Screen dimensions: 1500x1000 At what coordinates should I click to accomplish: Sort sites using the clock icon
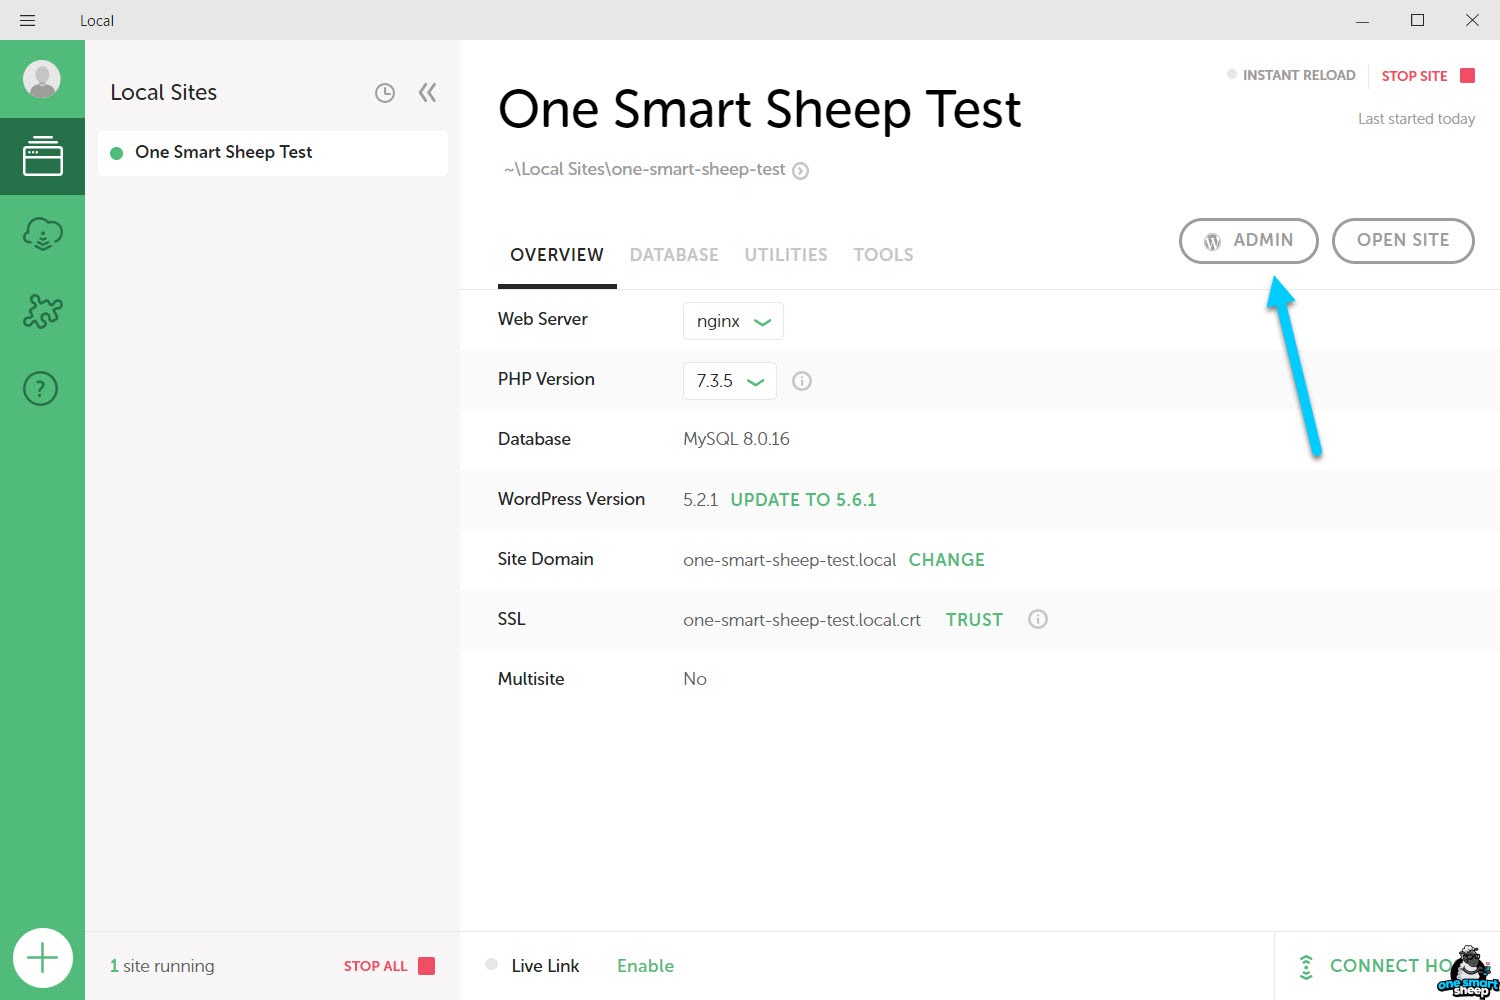(385, 93)
